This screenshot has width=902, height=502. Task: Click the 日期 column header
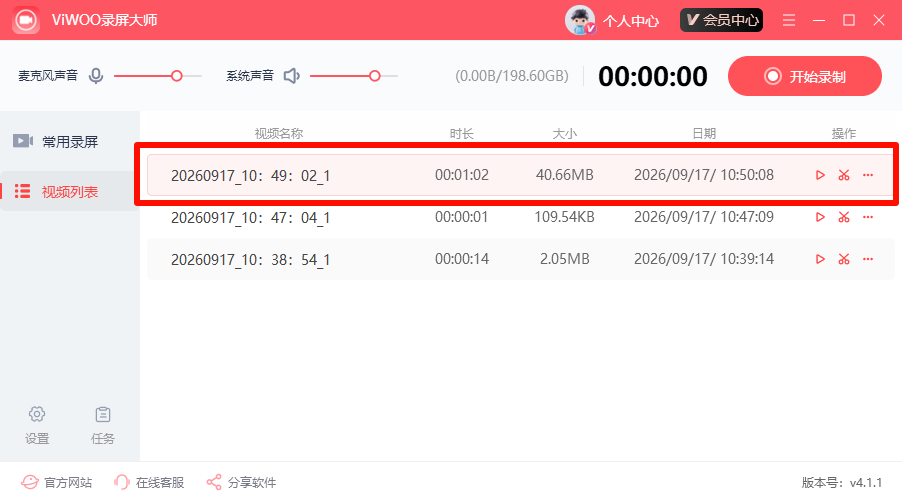[704, 133]
